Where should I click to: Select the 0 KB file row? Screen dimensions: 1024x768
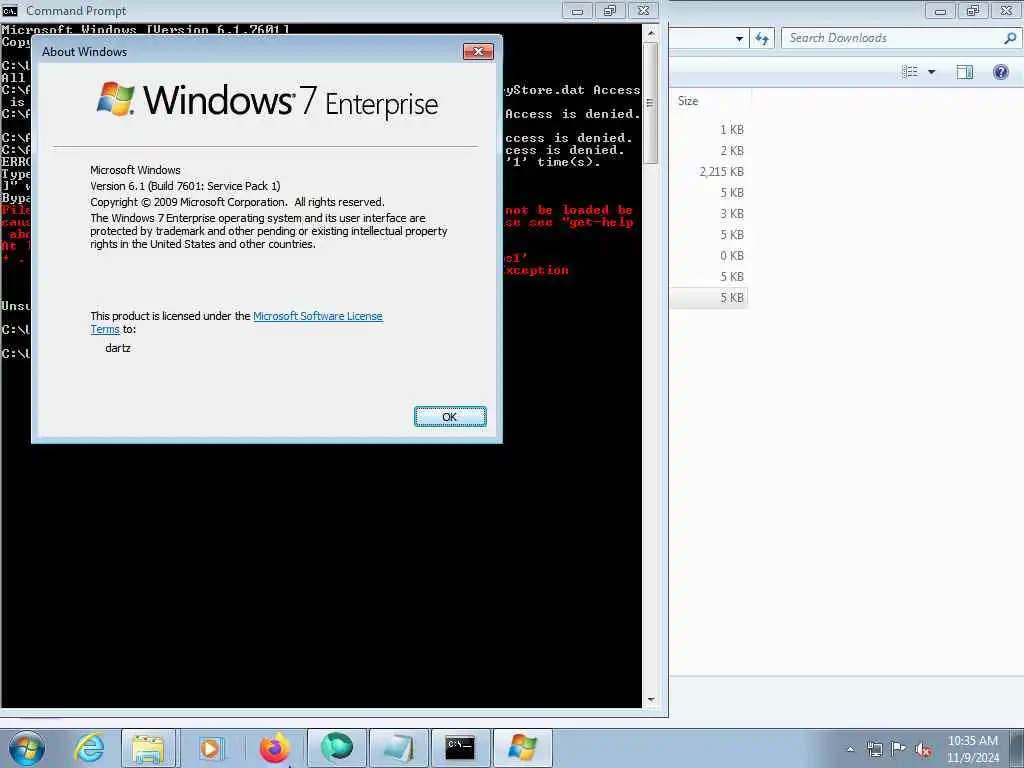711,256
